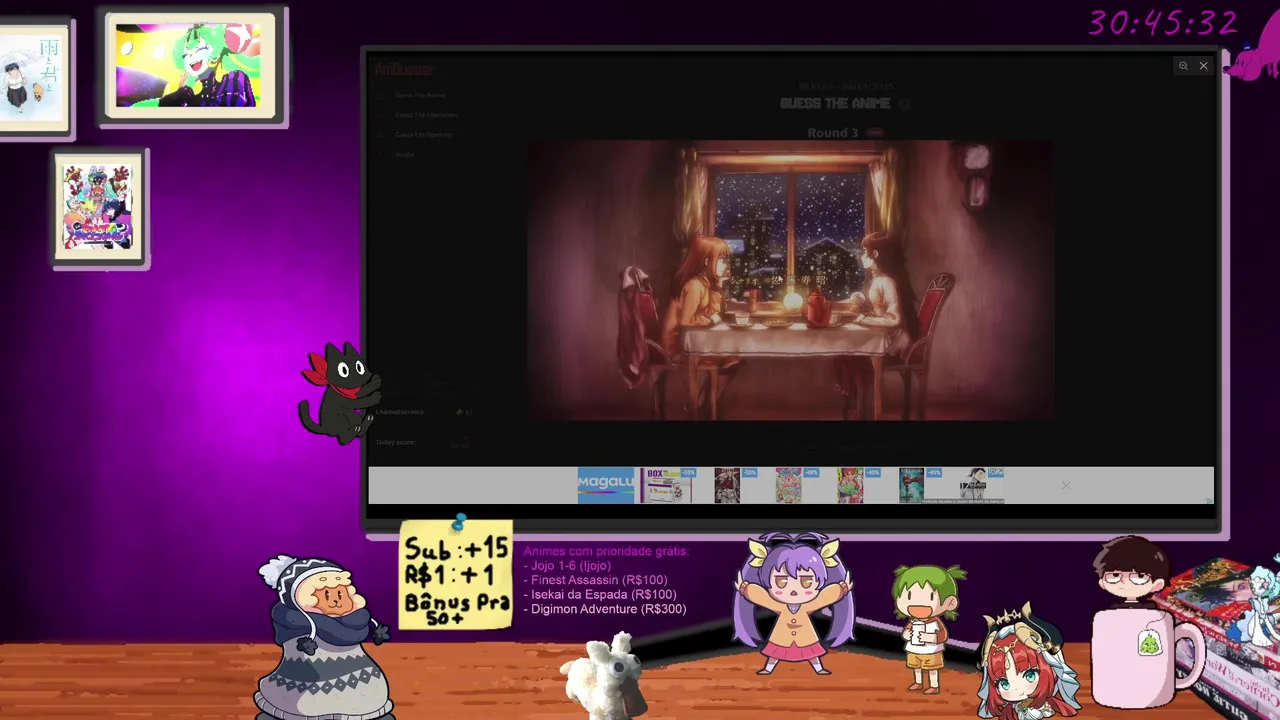The image size is (1280, 720).
Task: Click the 'Today score:' label
Action: [x=395, y=442]
